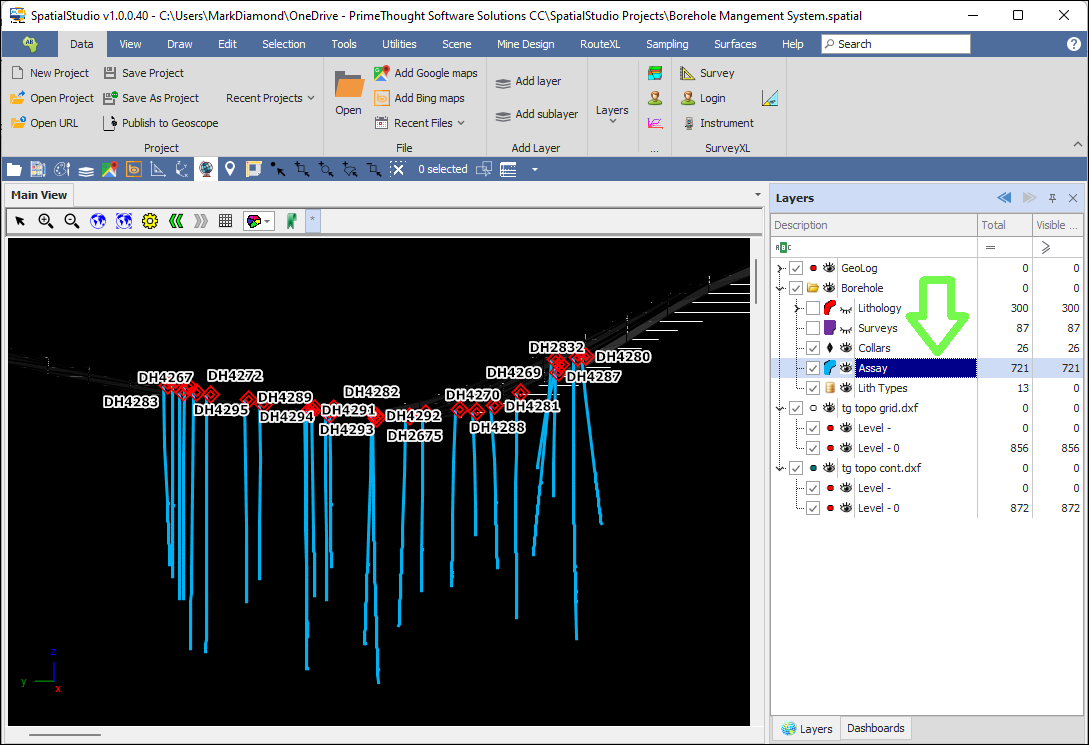
Task: Click Add Google maps icon
Action: [381, 73]
